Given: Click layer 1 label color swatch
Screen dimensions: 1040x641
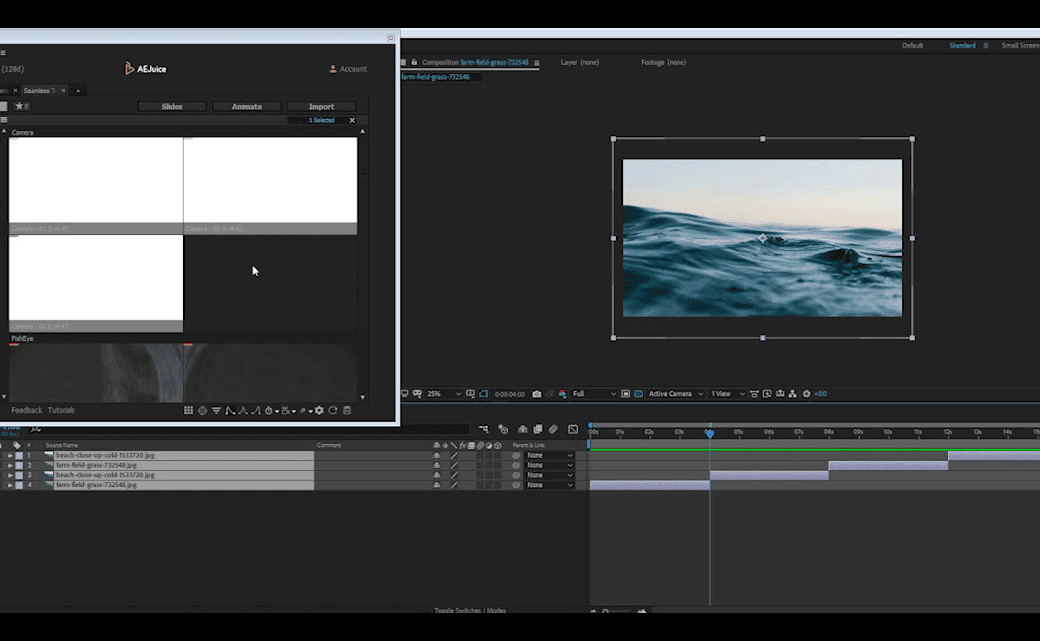Looking at the screenshot, I should click(x=19, y=456).
